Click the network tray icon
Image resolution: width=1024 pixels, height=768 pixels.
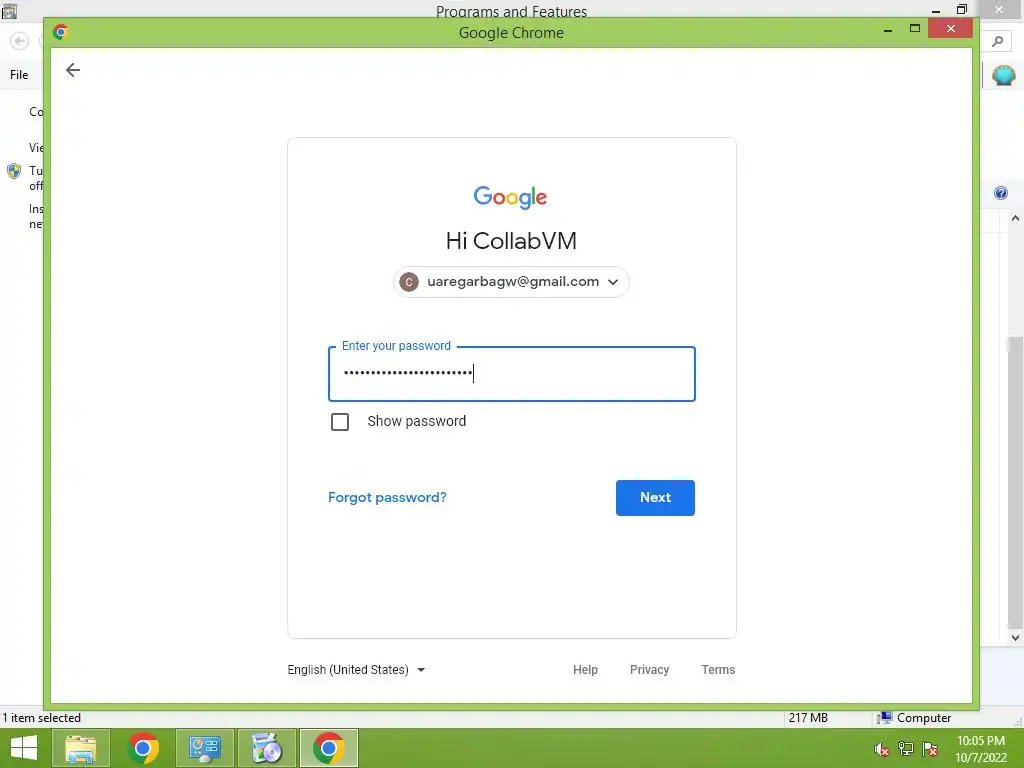pos(906,749)
